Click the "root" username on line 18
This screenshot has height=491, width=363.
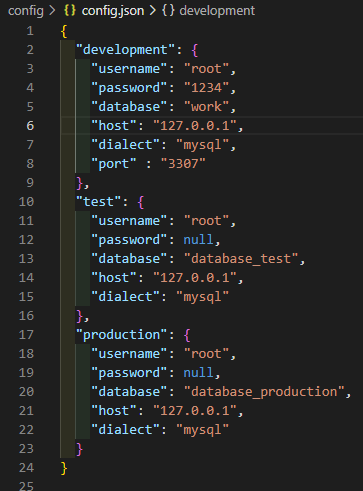[x=206, y=354]
